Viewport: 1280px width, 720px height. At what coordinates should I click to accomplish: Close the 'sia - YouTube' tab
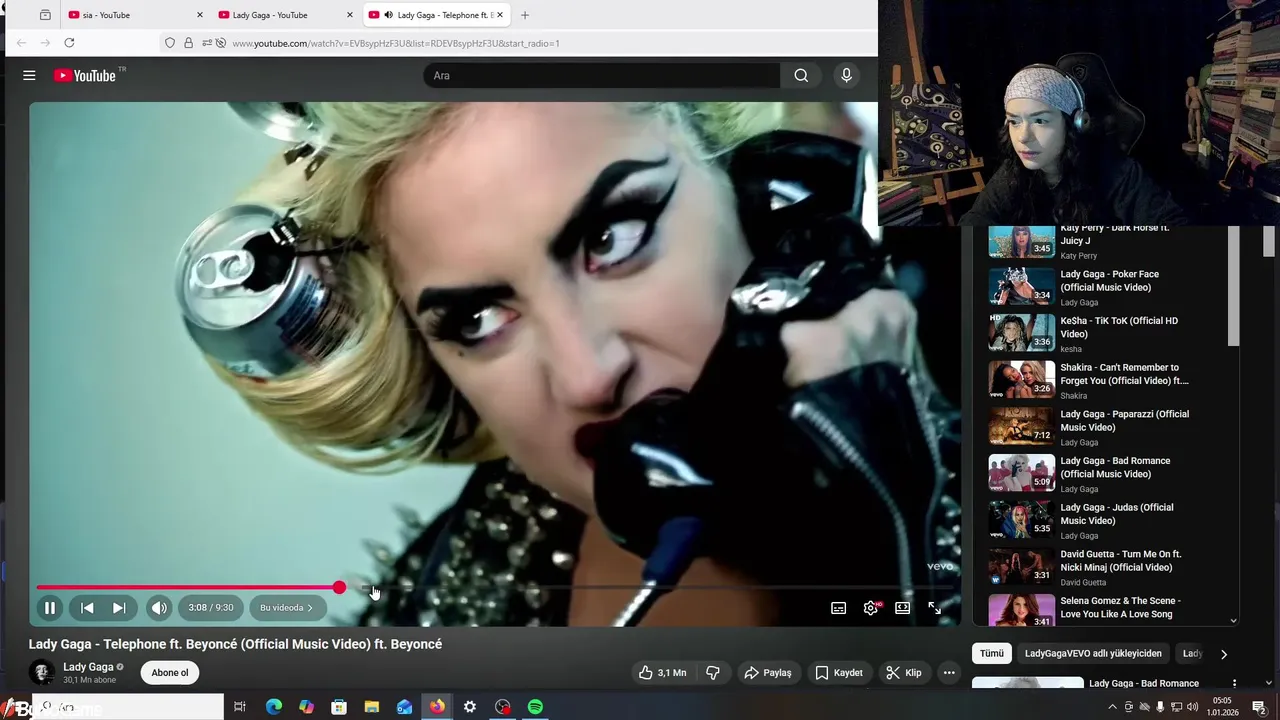click(199, 15)
